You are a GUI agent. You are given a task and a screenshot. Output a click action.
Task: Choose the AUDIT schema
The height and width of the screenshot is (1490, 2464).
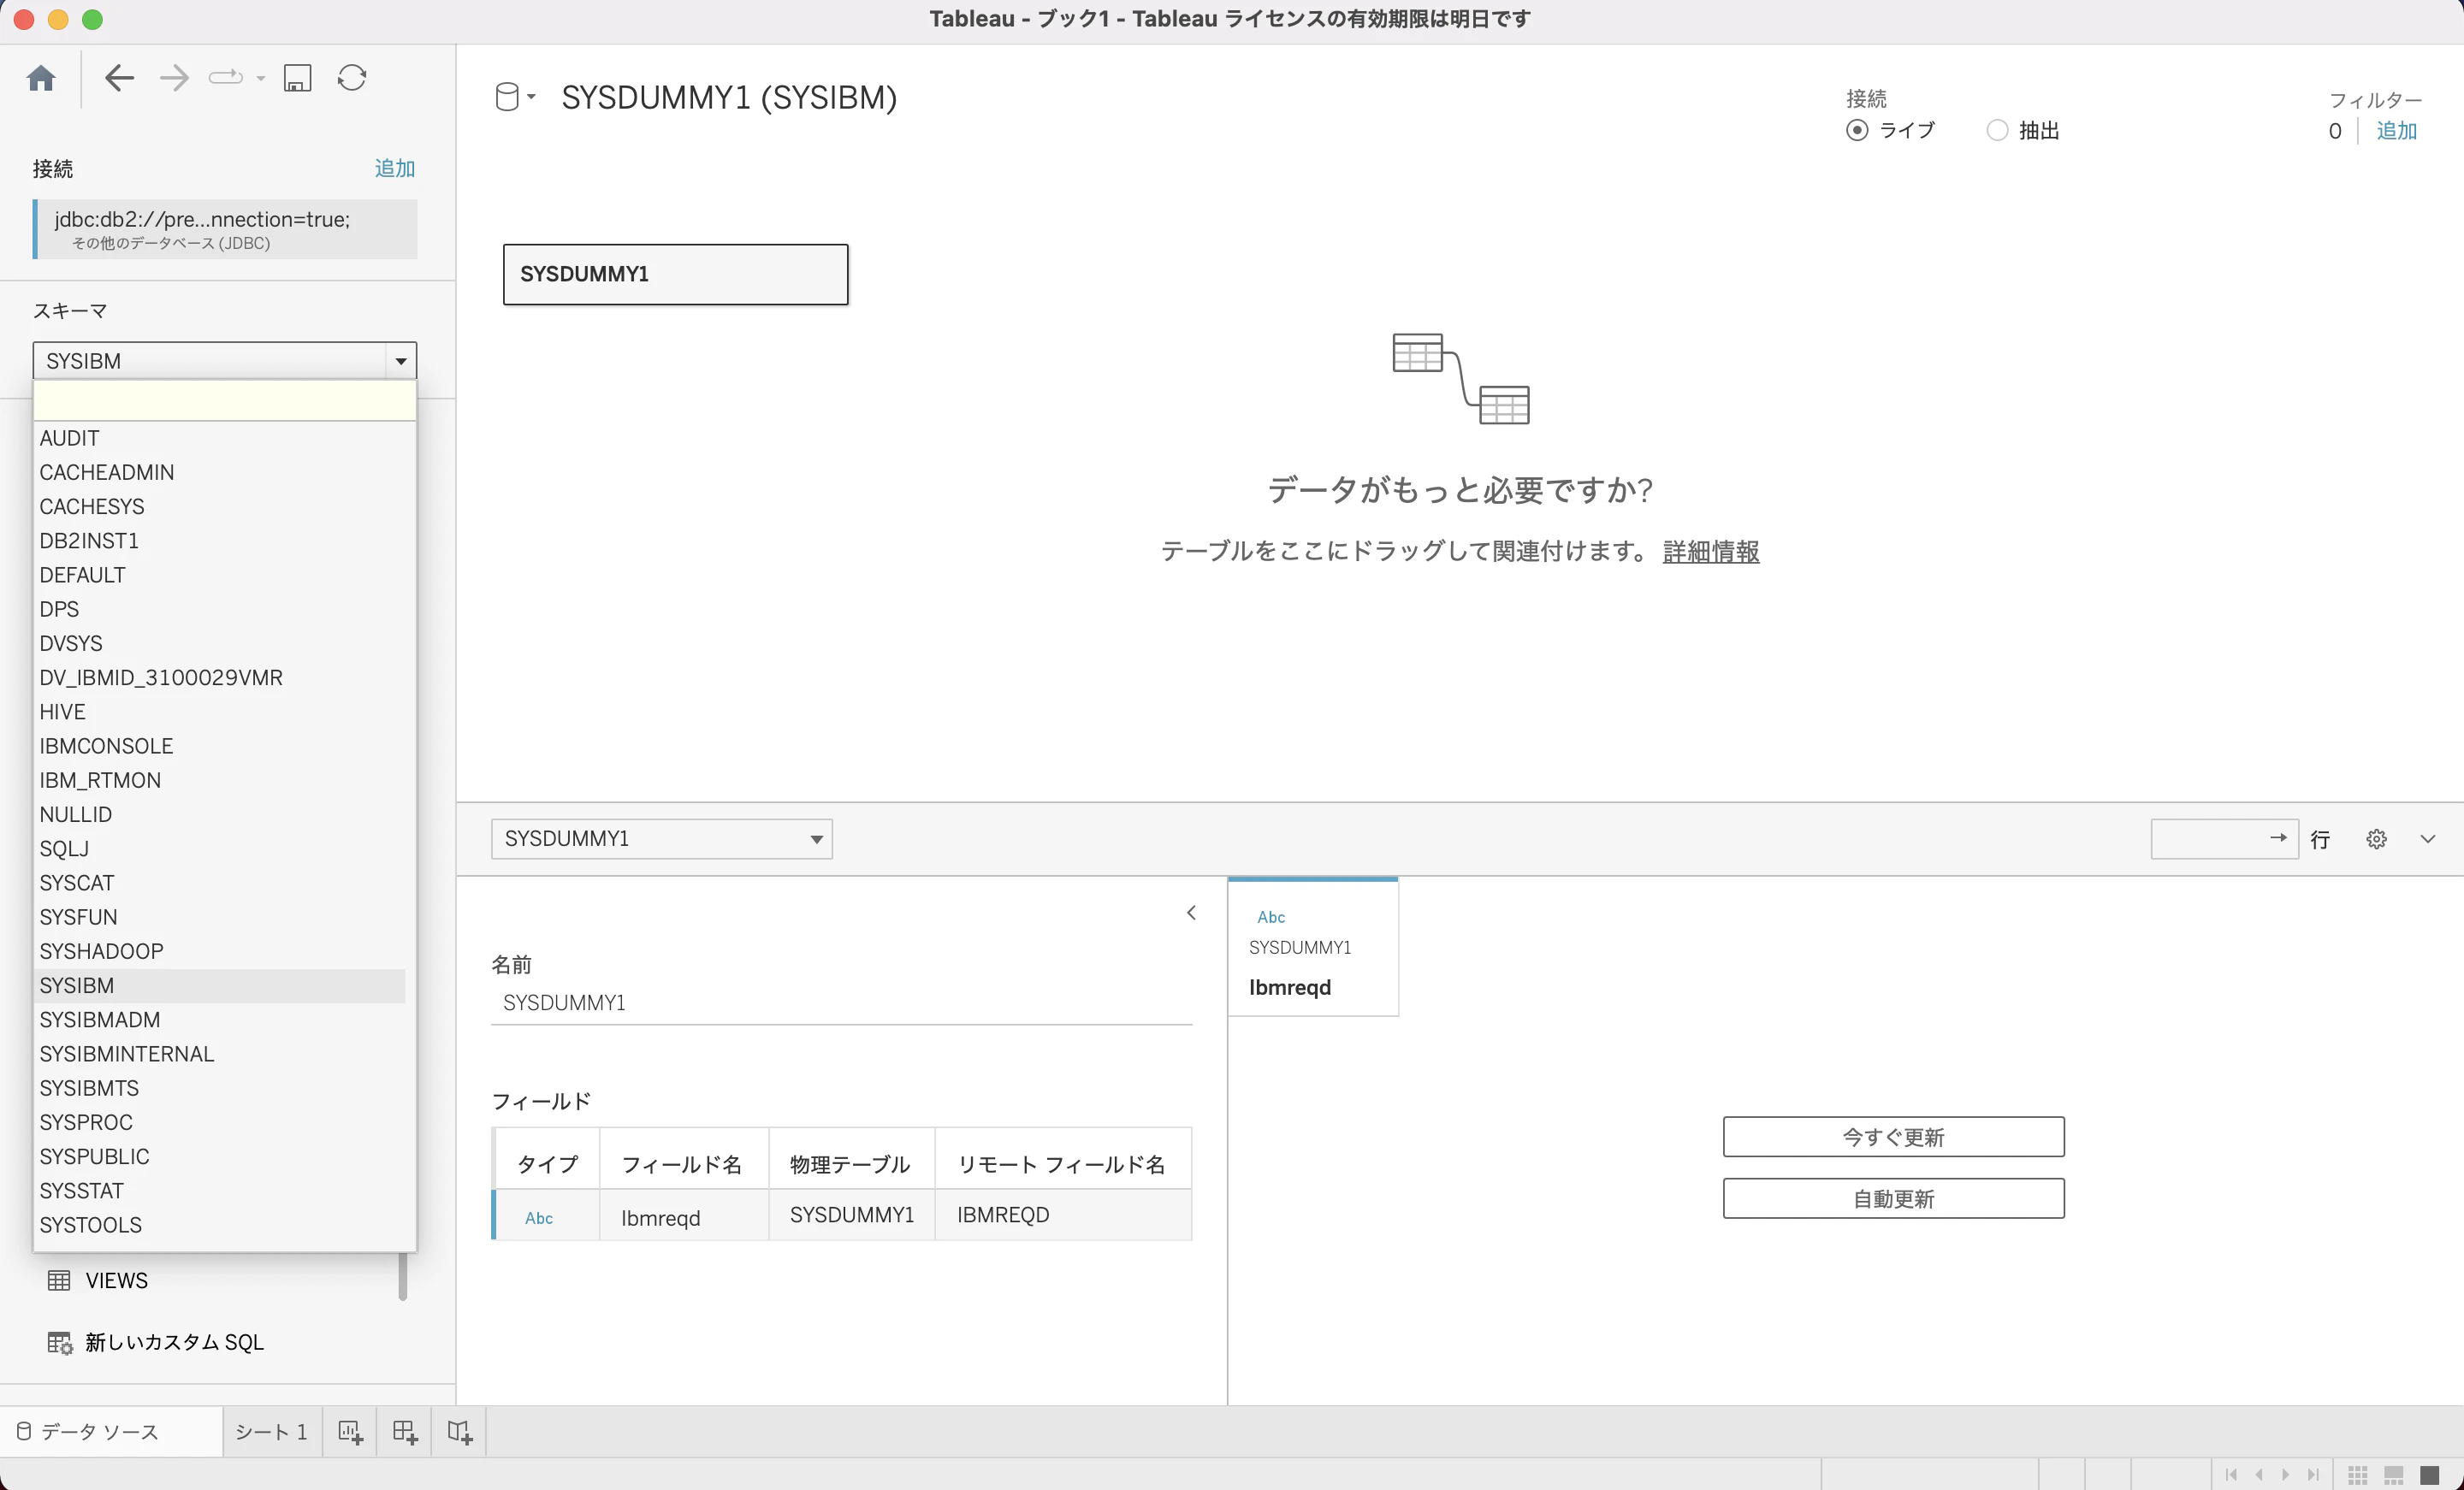[222, 438]
